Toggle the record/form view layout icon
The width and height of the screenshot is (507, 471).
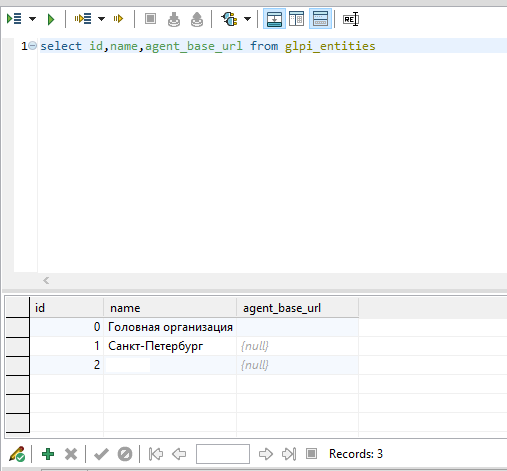320,19
